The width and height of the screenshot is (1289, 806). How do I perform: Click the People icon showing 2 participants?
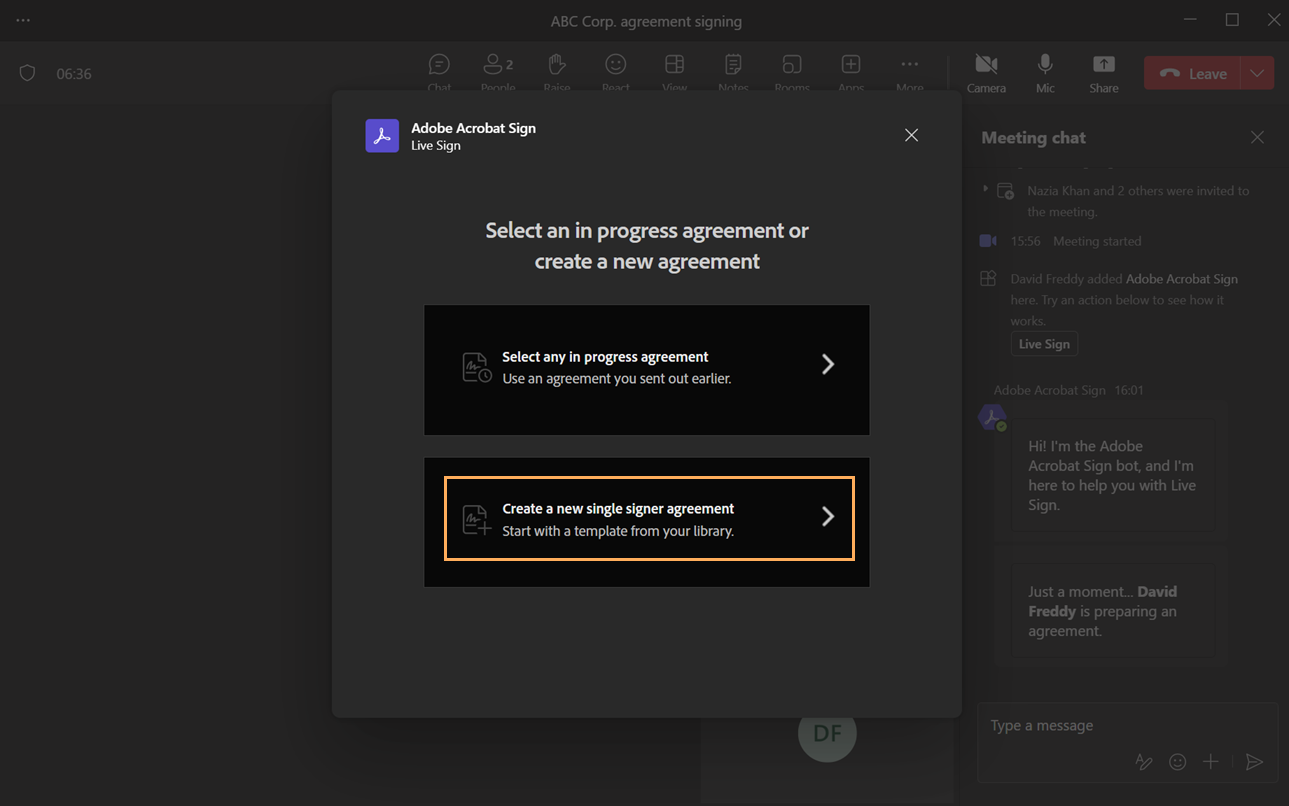(x=497, y=65)
